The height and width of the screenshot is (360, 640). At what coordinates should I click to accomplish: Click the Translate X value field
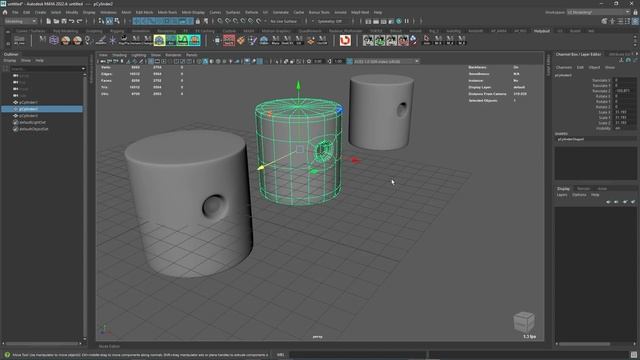tap(624, 80)
